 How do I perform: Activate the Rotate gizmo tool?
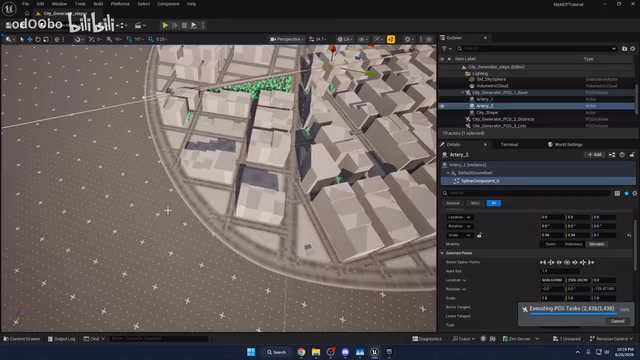[x=38, y=40]
